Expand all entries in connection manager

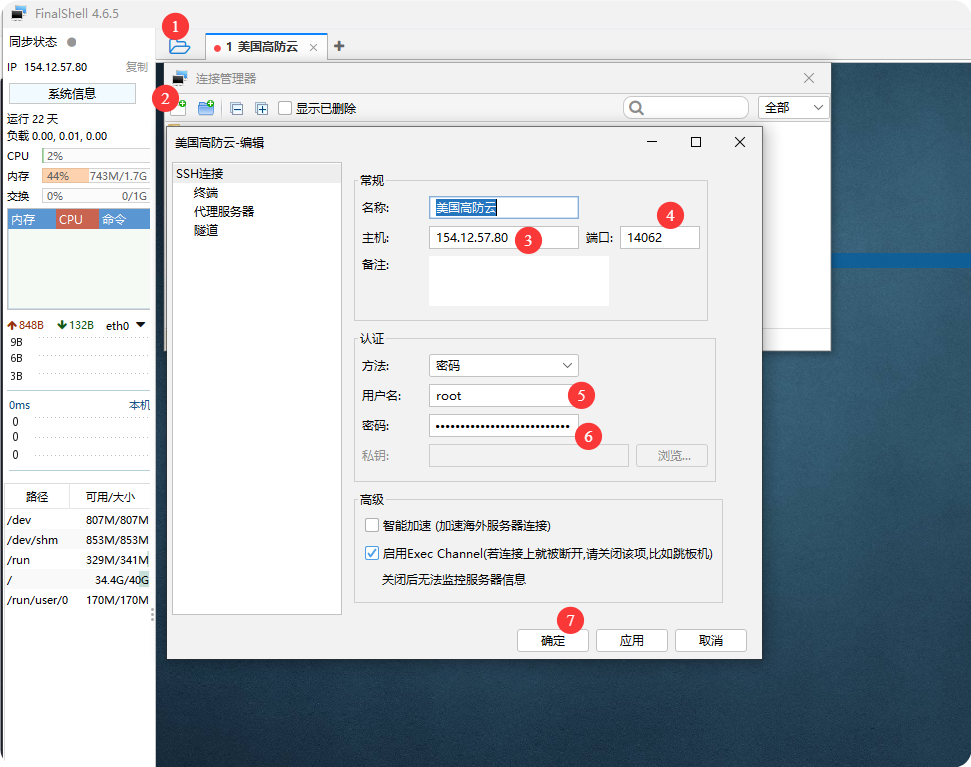pyautogui.click(x=262, y=109)
